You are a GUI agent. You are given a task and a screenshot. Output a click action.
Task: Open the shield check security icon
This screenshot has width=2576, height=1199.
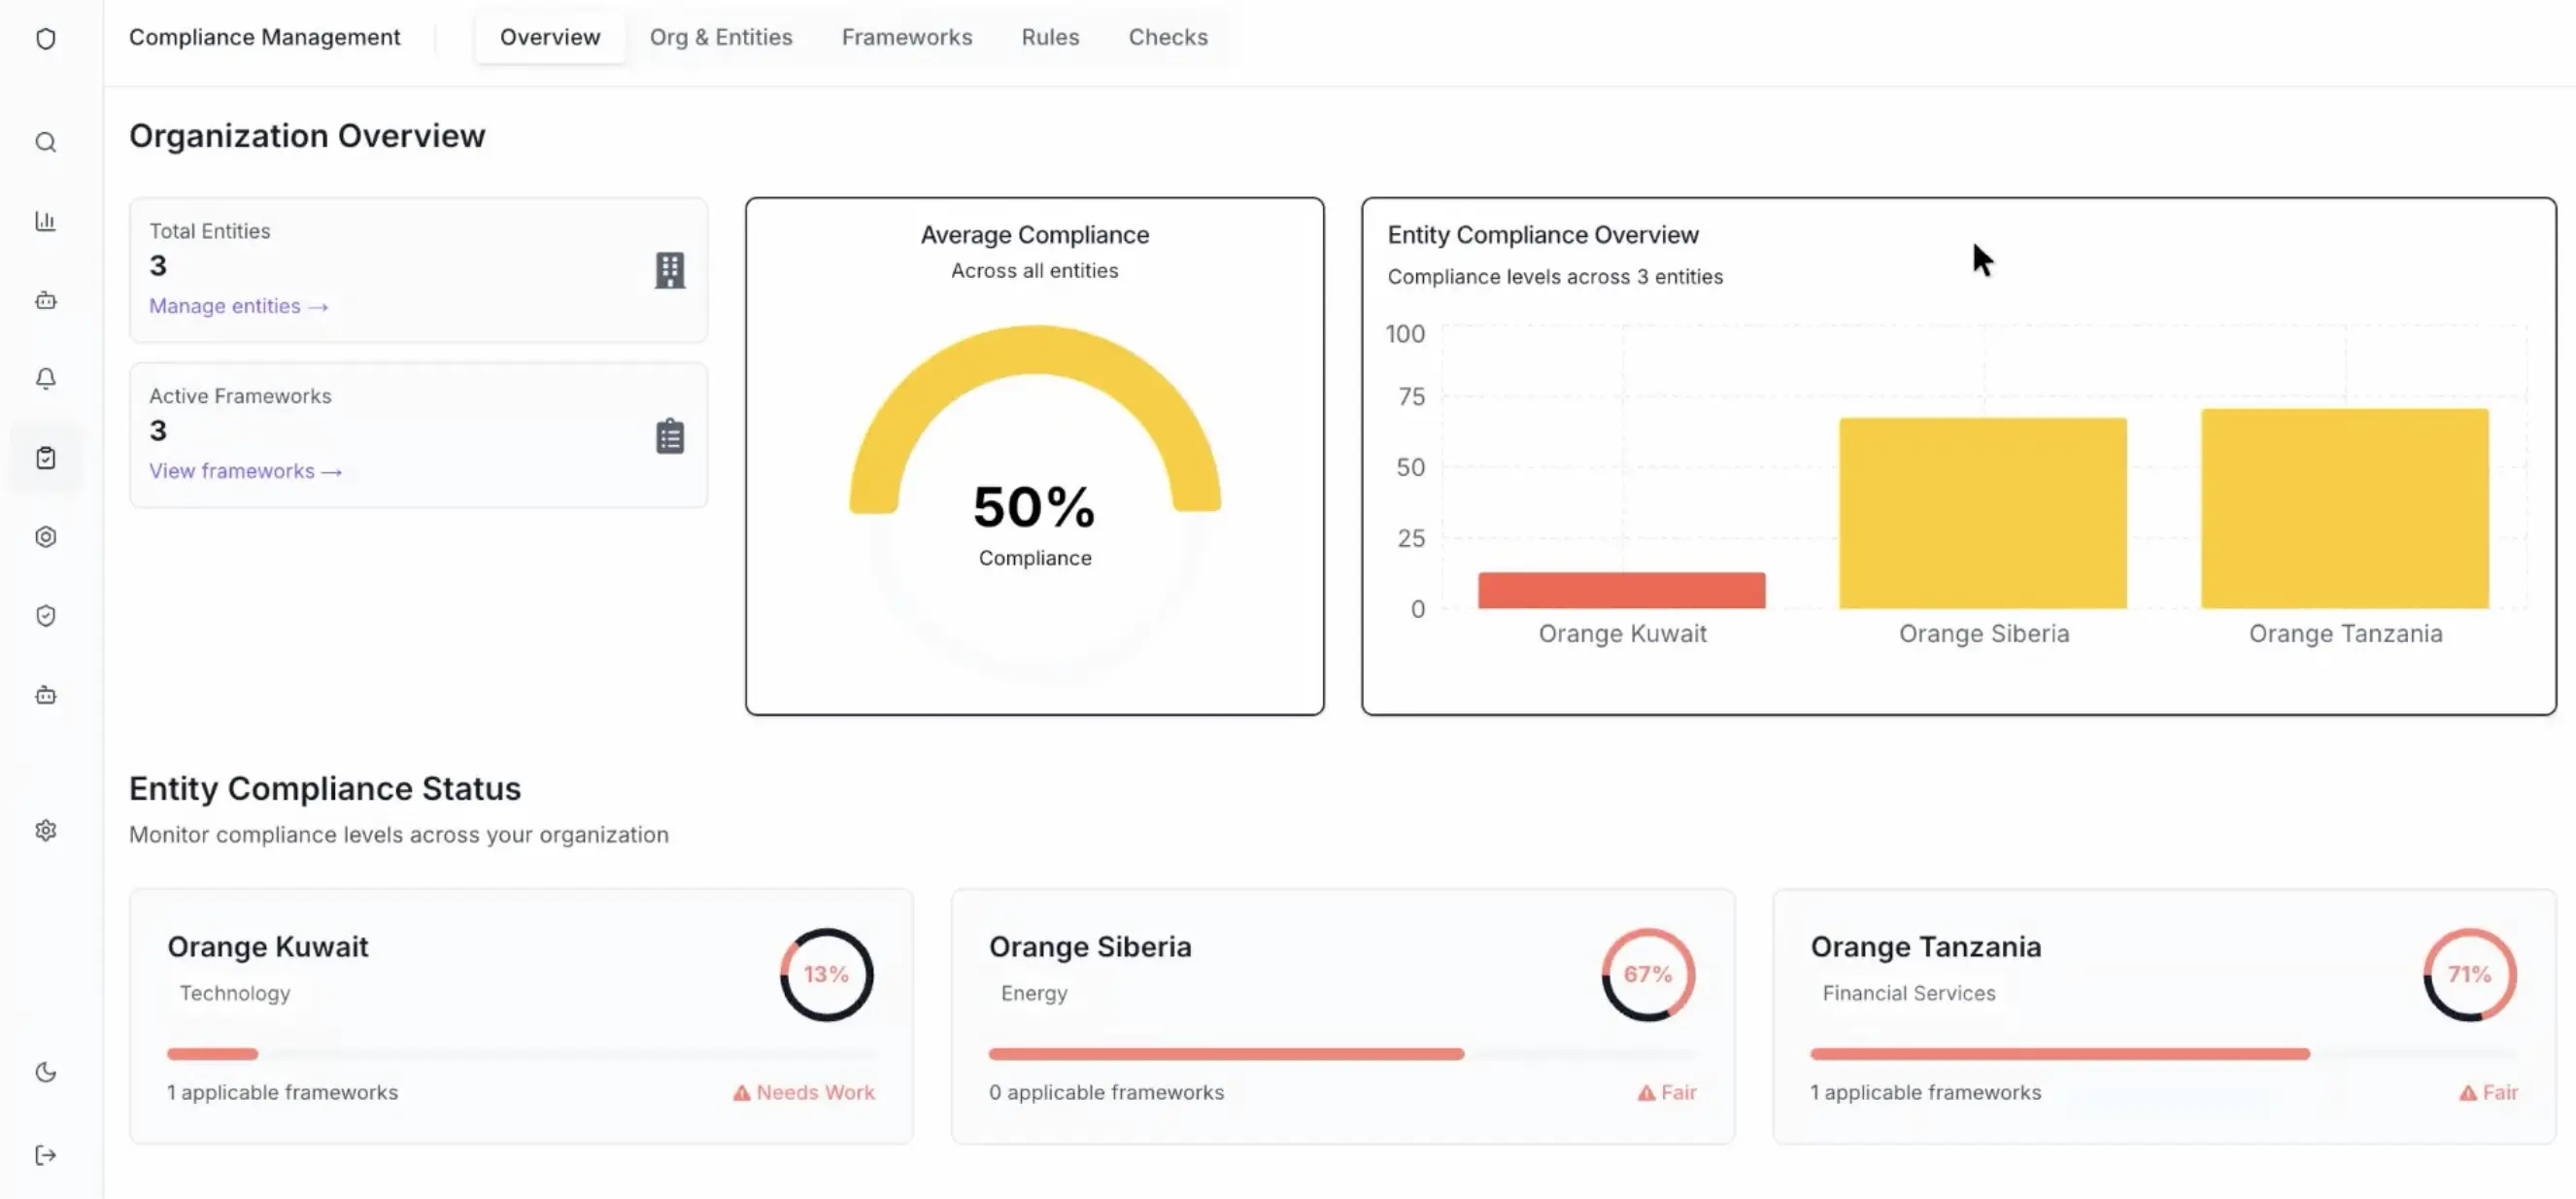coord(45,616)
